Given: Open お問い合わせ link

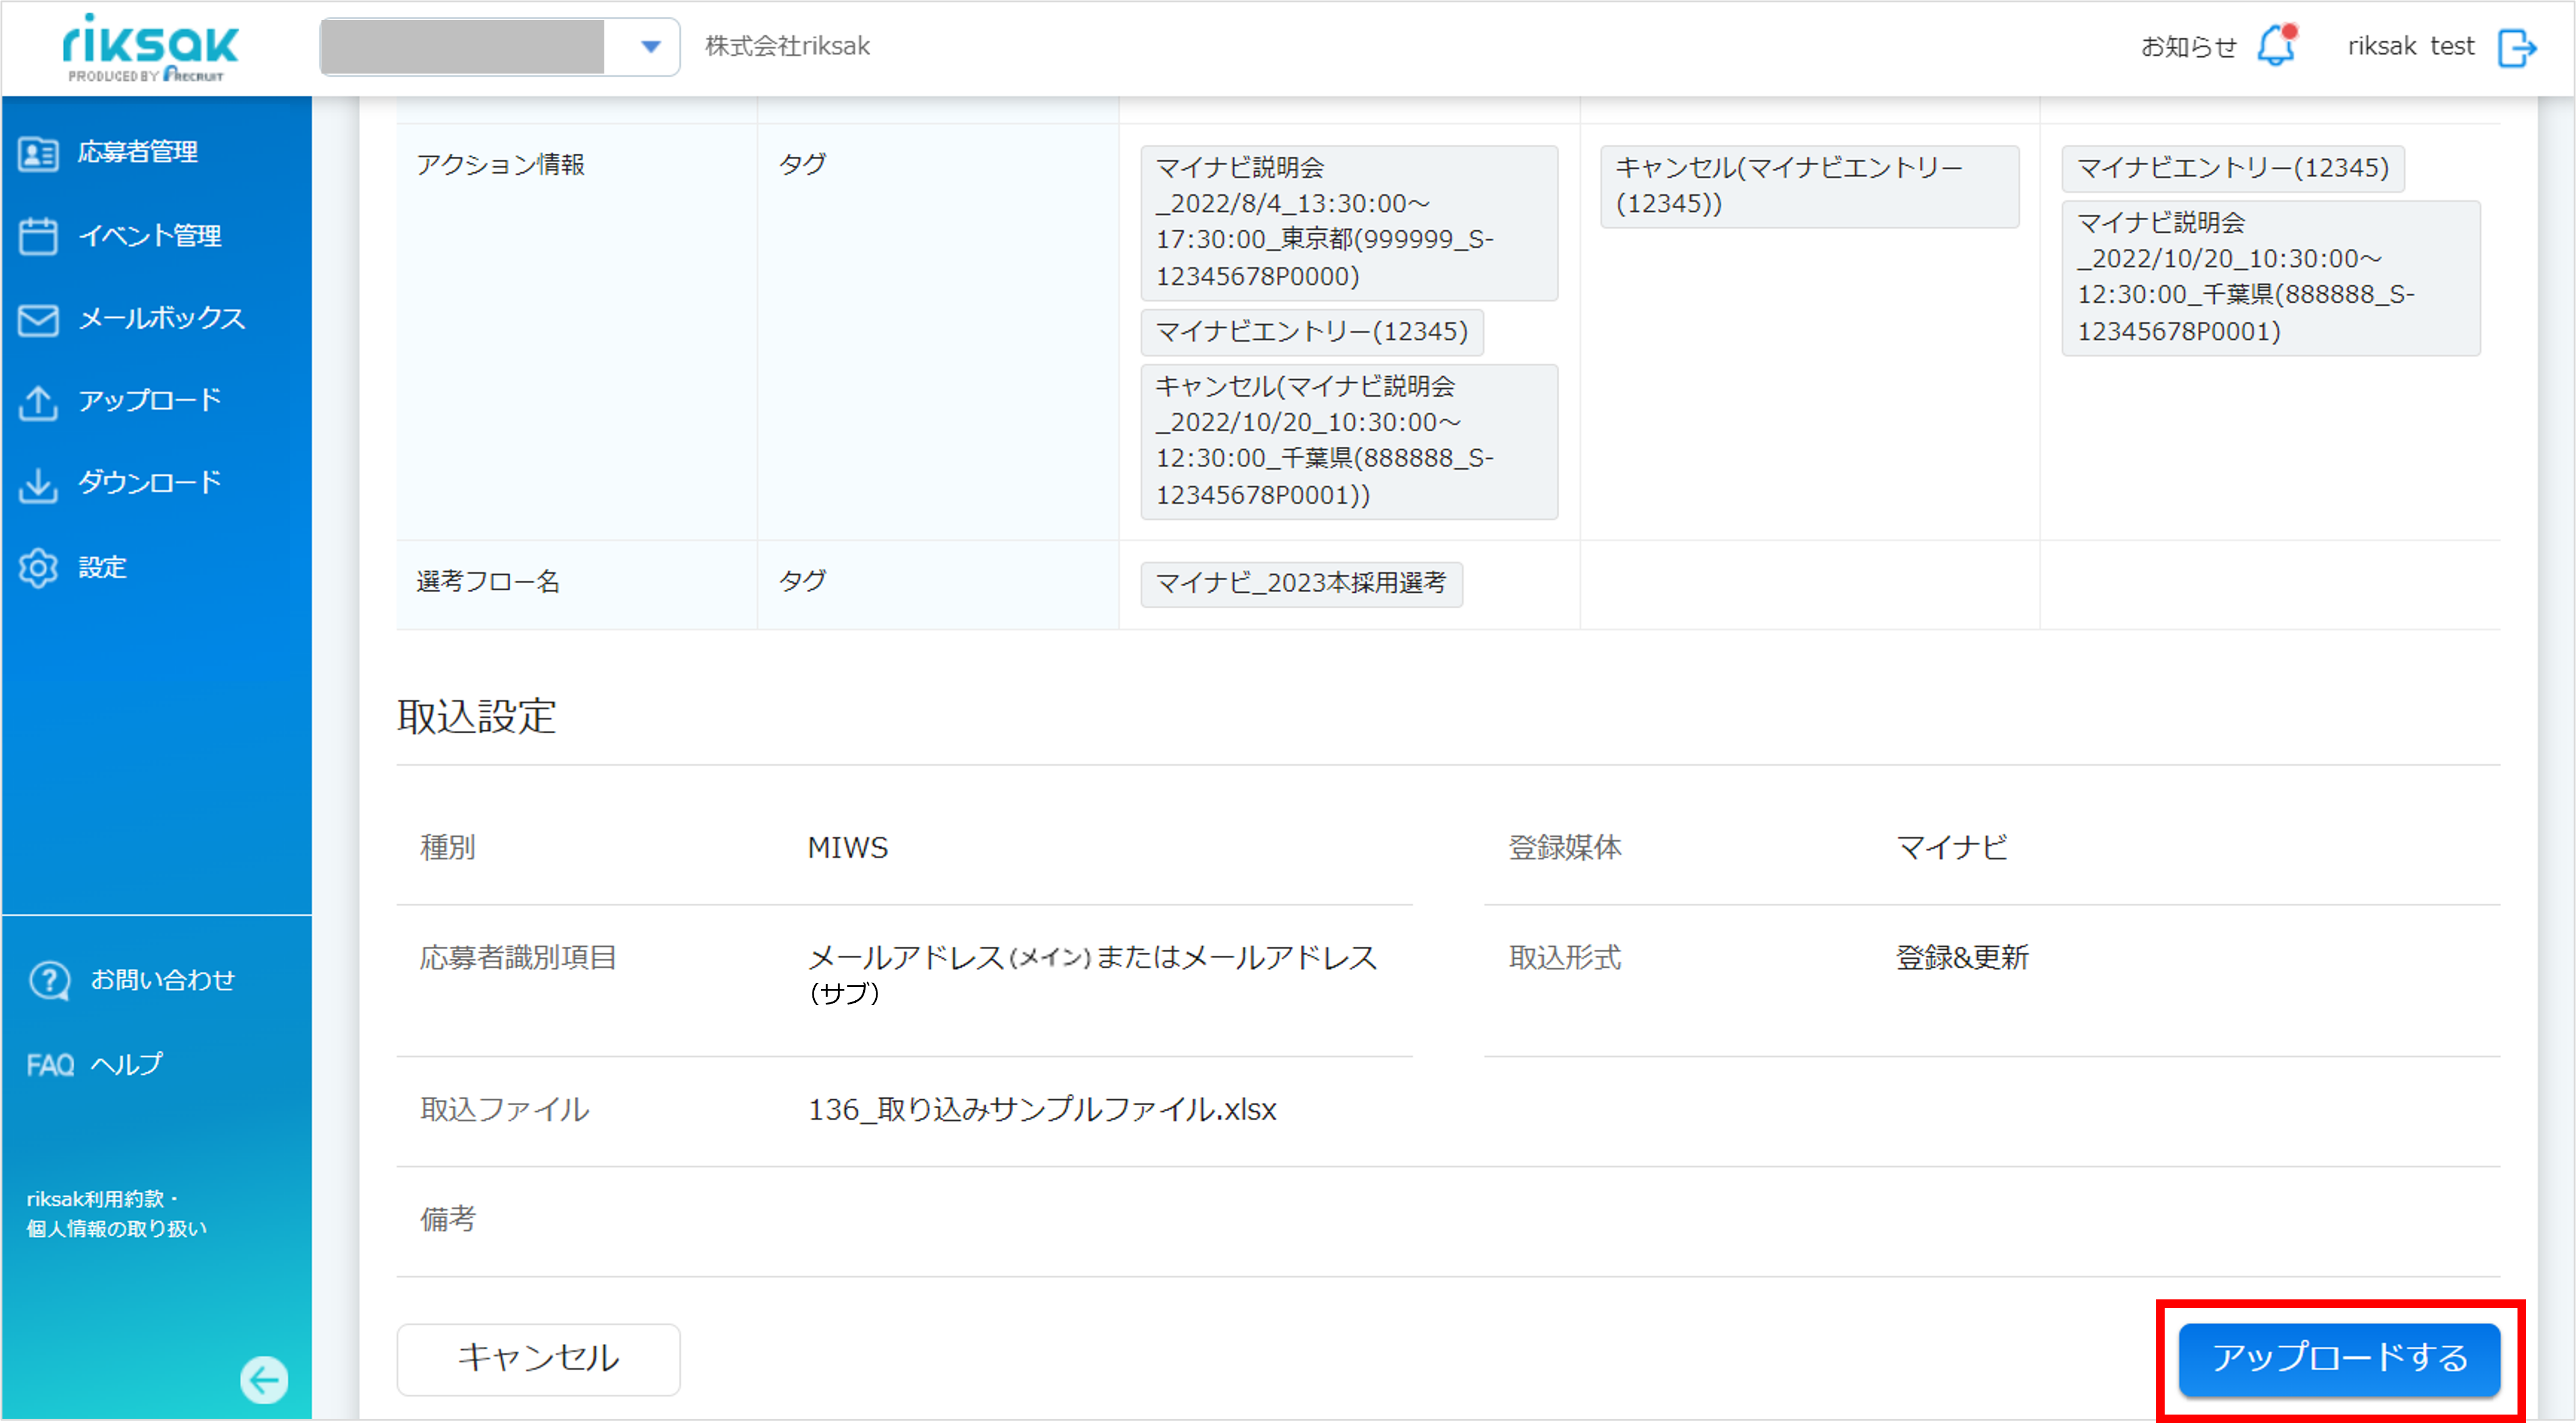Looking at the screenshot, I should 162,981.
